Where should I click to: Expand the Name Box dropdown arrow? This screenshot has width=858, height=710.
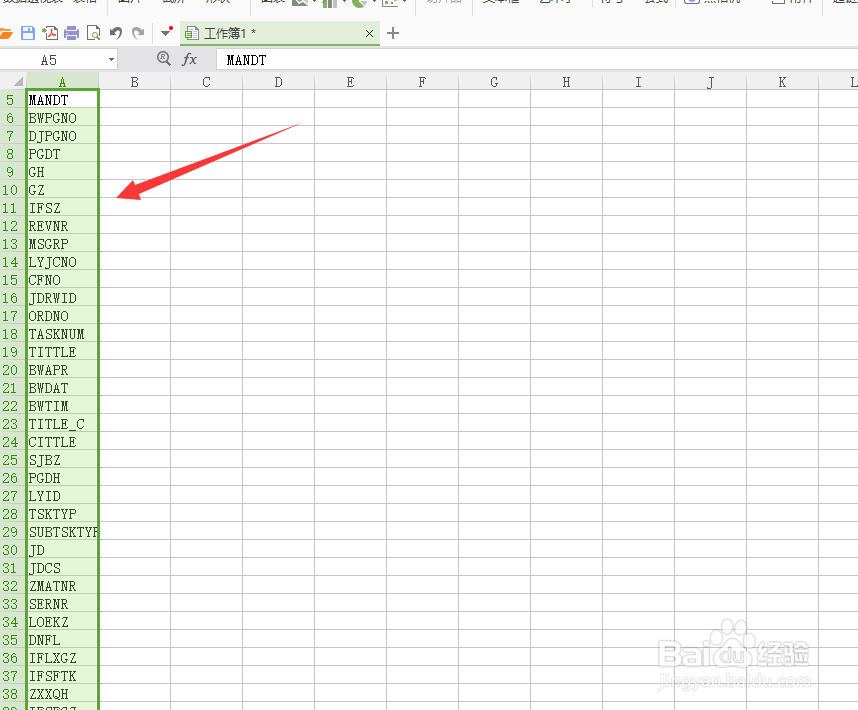coord(111,60)
